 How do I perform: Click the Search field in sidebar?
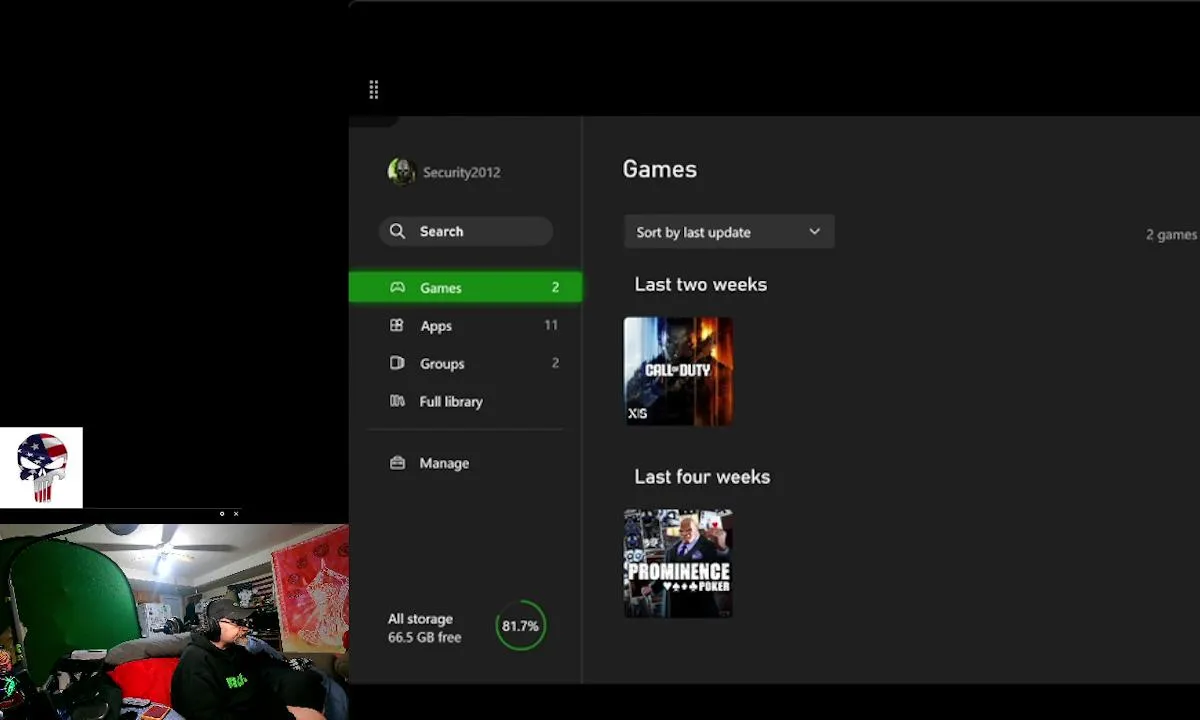coord(465,231)
